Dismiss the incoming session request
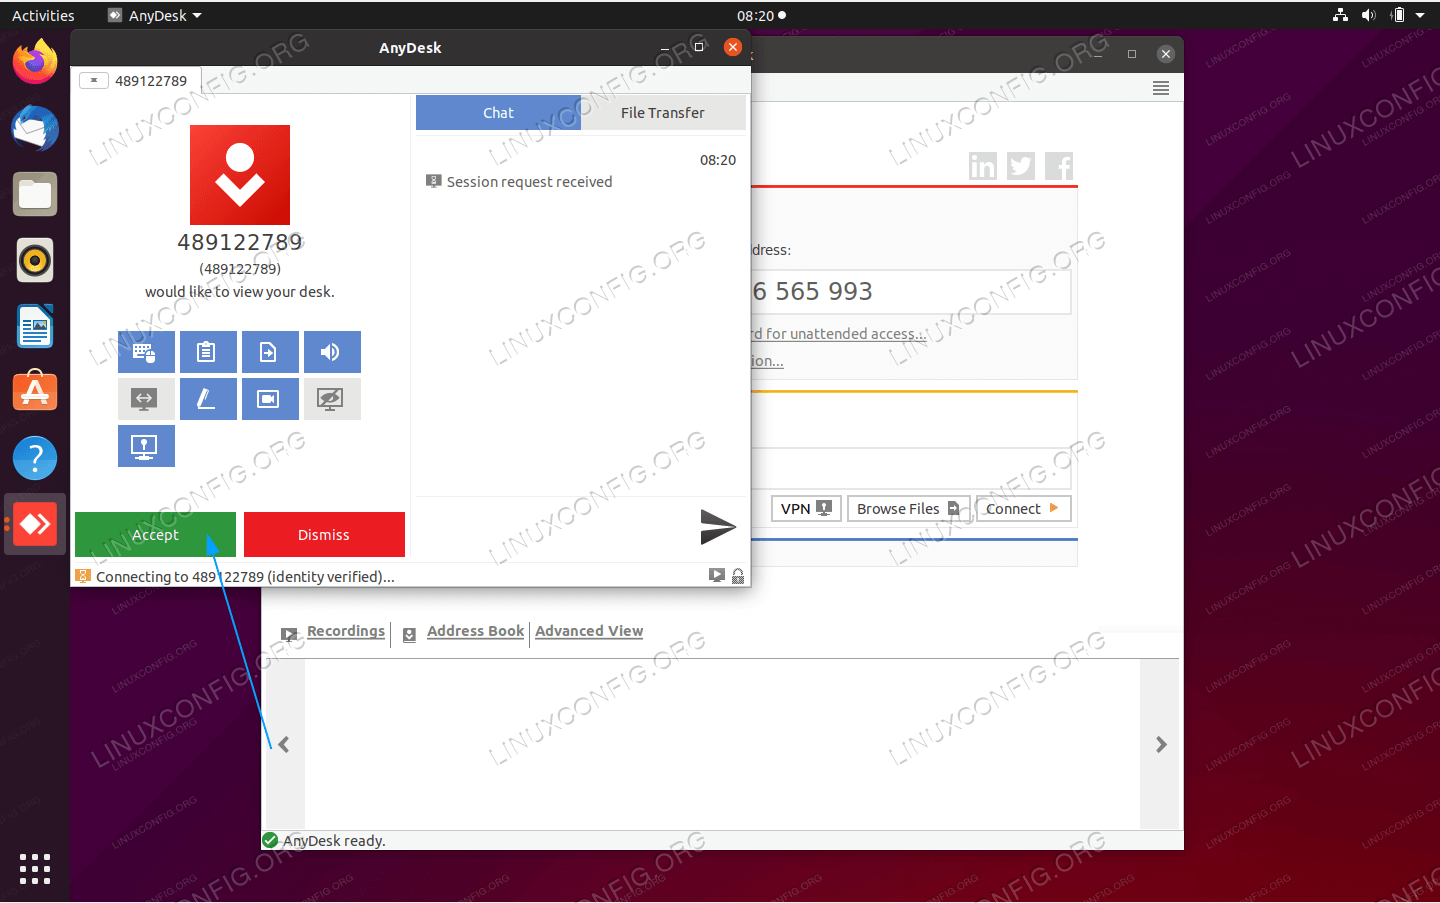The height and width of the screenshot is (903, 1440). [x=324, y=534]
